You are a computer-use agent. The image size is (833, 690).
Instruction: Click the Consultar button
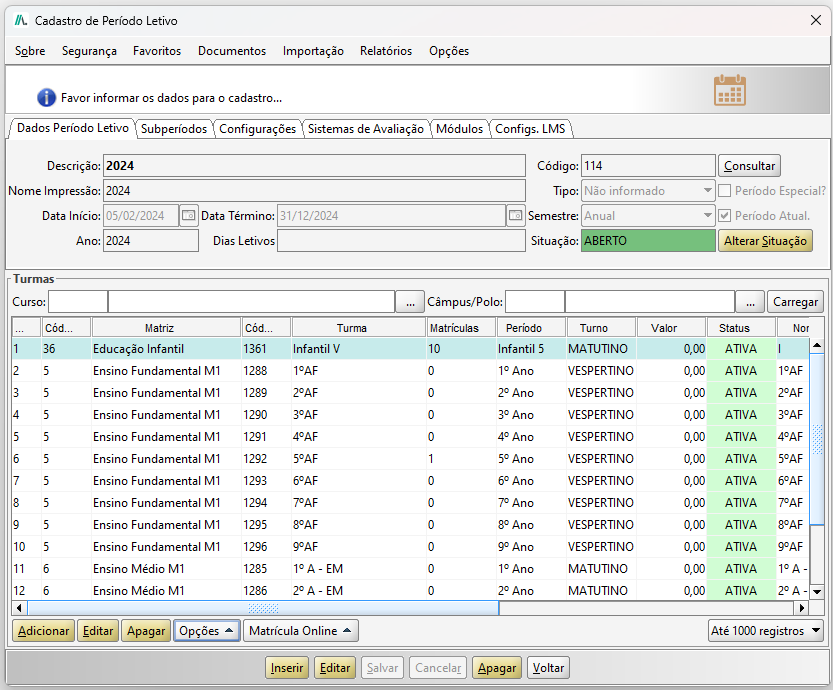[749, 166]
